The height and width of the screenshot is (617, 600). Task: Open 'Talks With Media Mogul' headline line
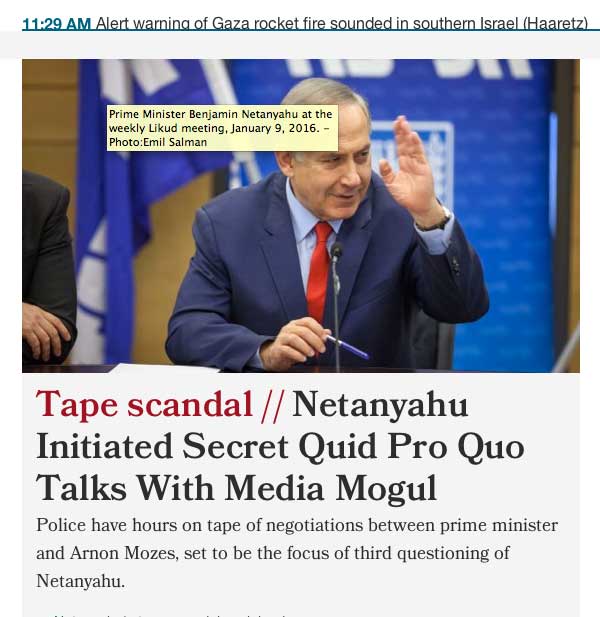236,488
